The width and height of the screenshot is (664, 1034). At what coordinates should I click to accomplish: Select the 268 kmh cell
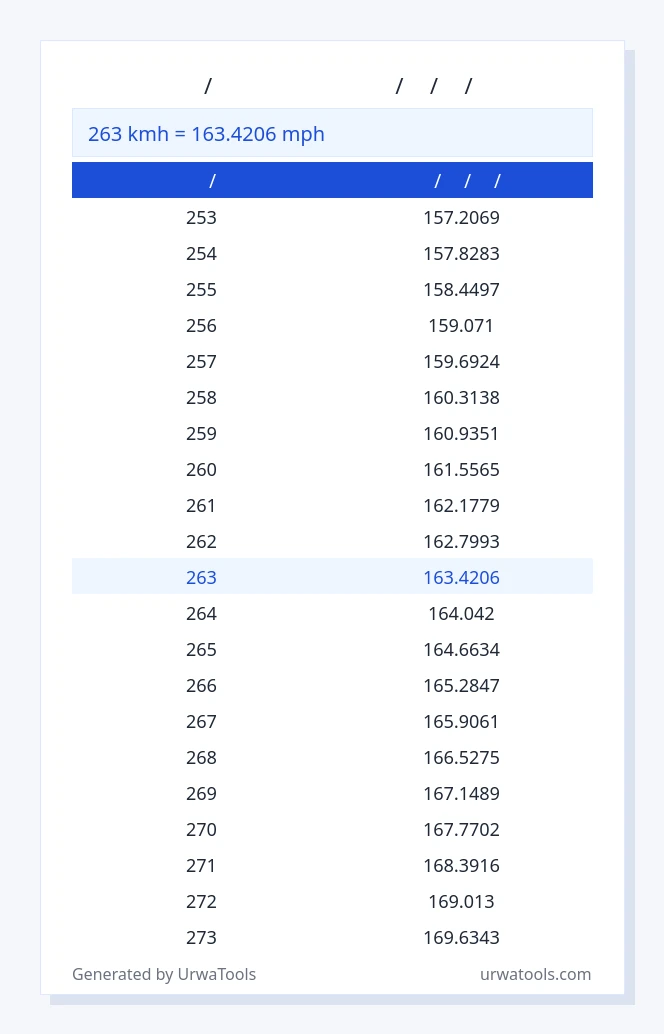pyautogui.click(x=201, y=758)
